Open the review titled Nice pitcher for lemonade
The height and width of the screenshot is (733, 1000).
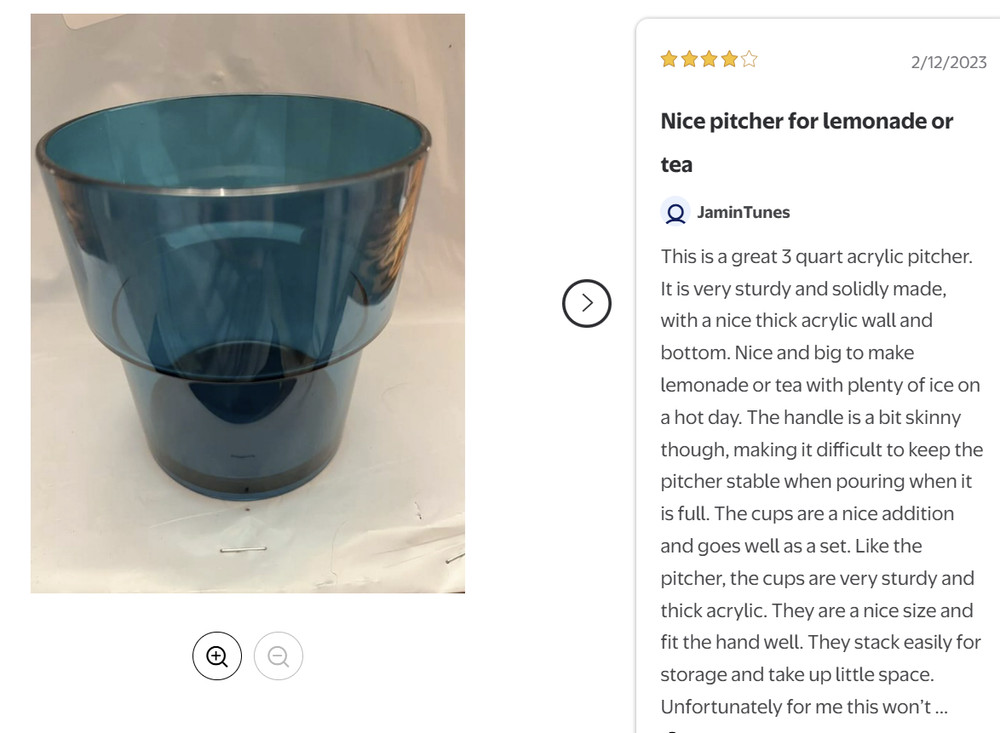click(805, 120)
